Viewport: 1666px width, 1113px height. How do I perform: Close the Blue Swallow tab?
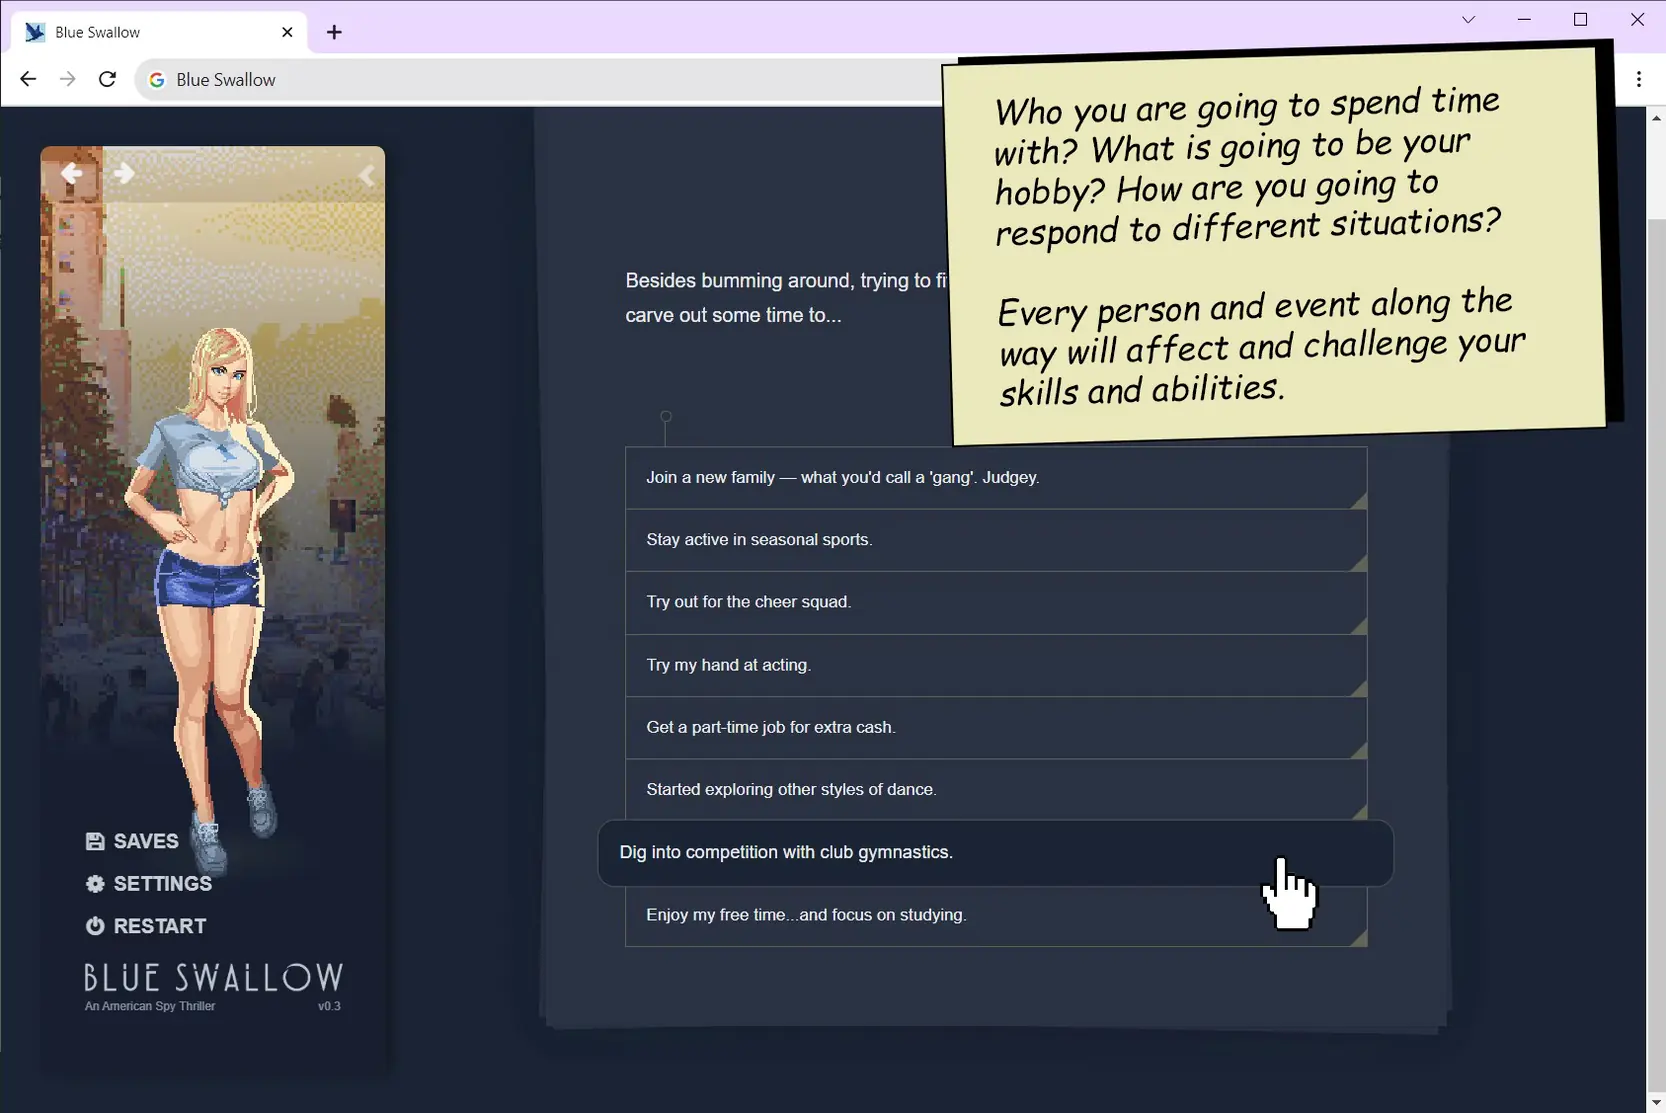click(287, 32)
